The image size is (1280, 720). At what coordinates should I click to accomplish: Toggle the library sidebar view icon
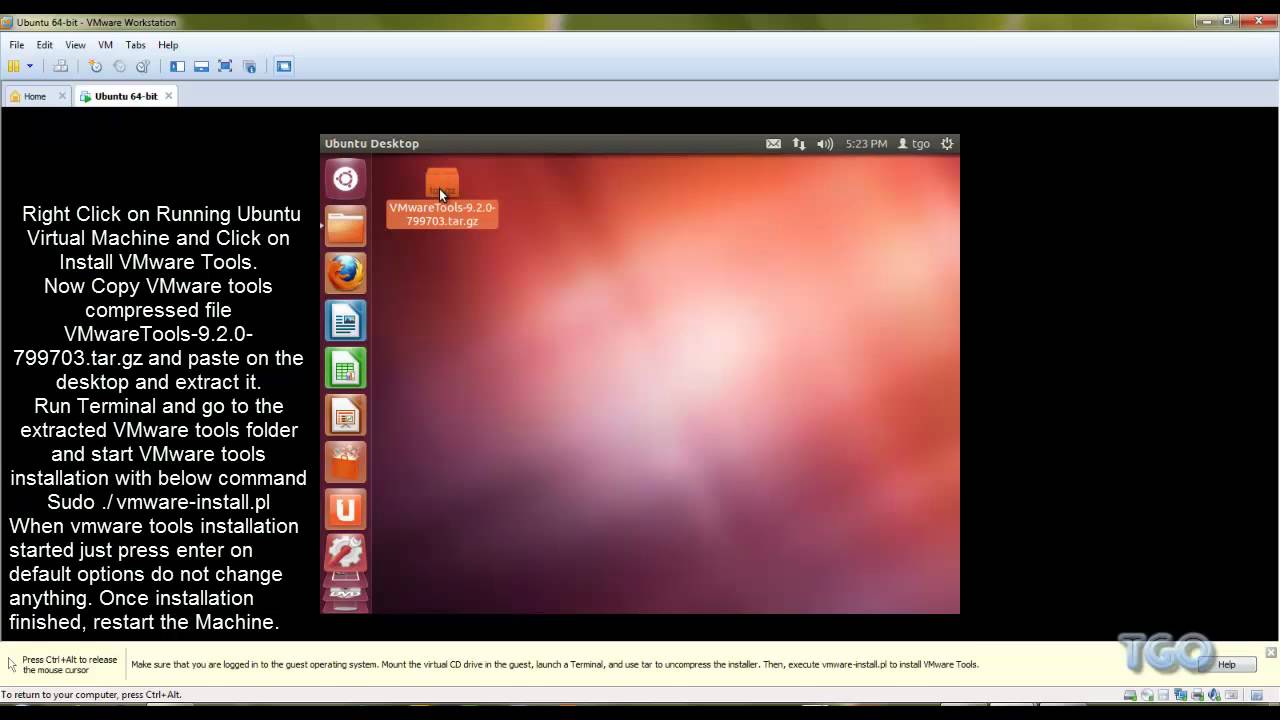pyautogui.click(x=177, y=66)
